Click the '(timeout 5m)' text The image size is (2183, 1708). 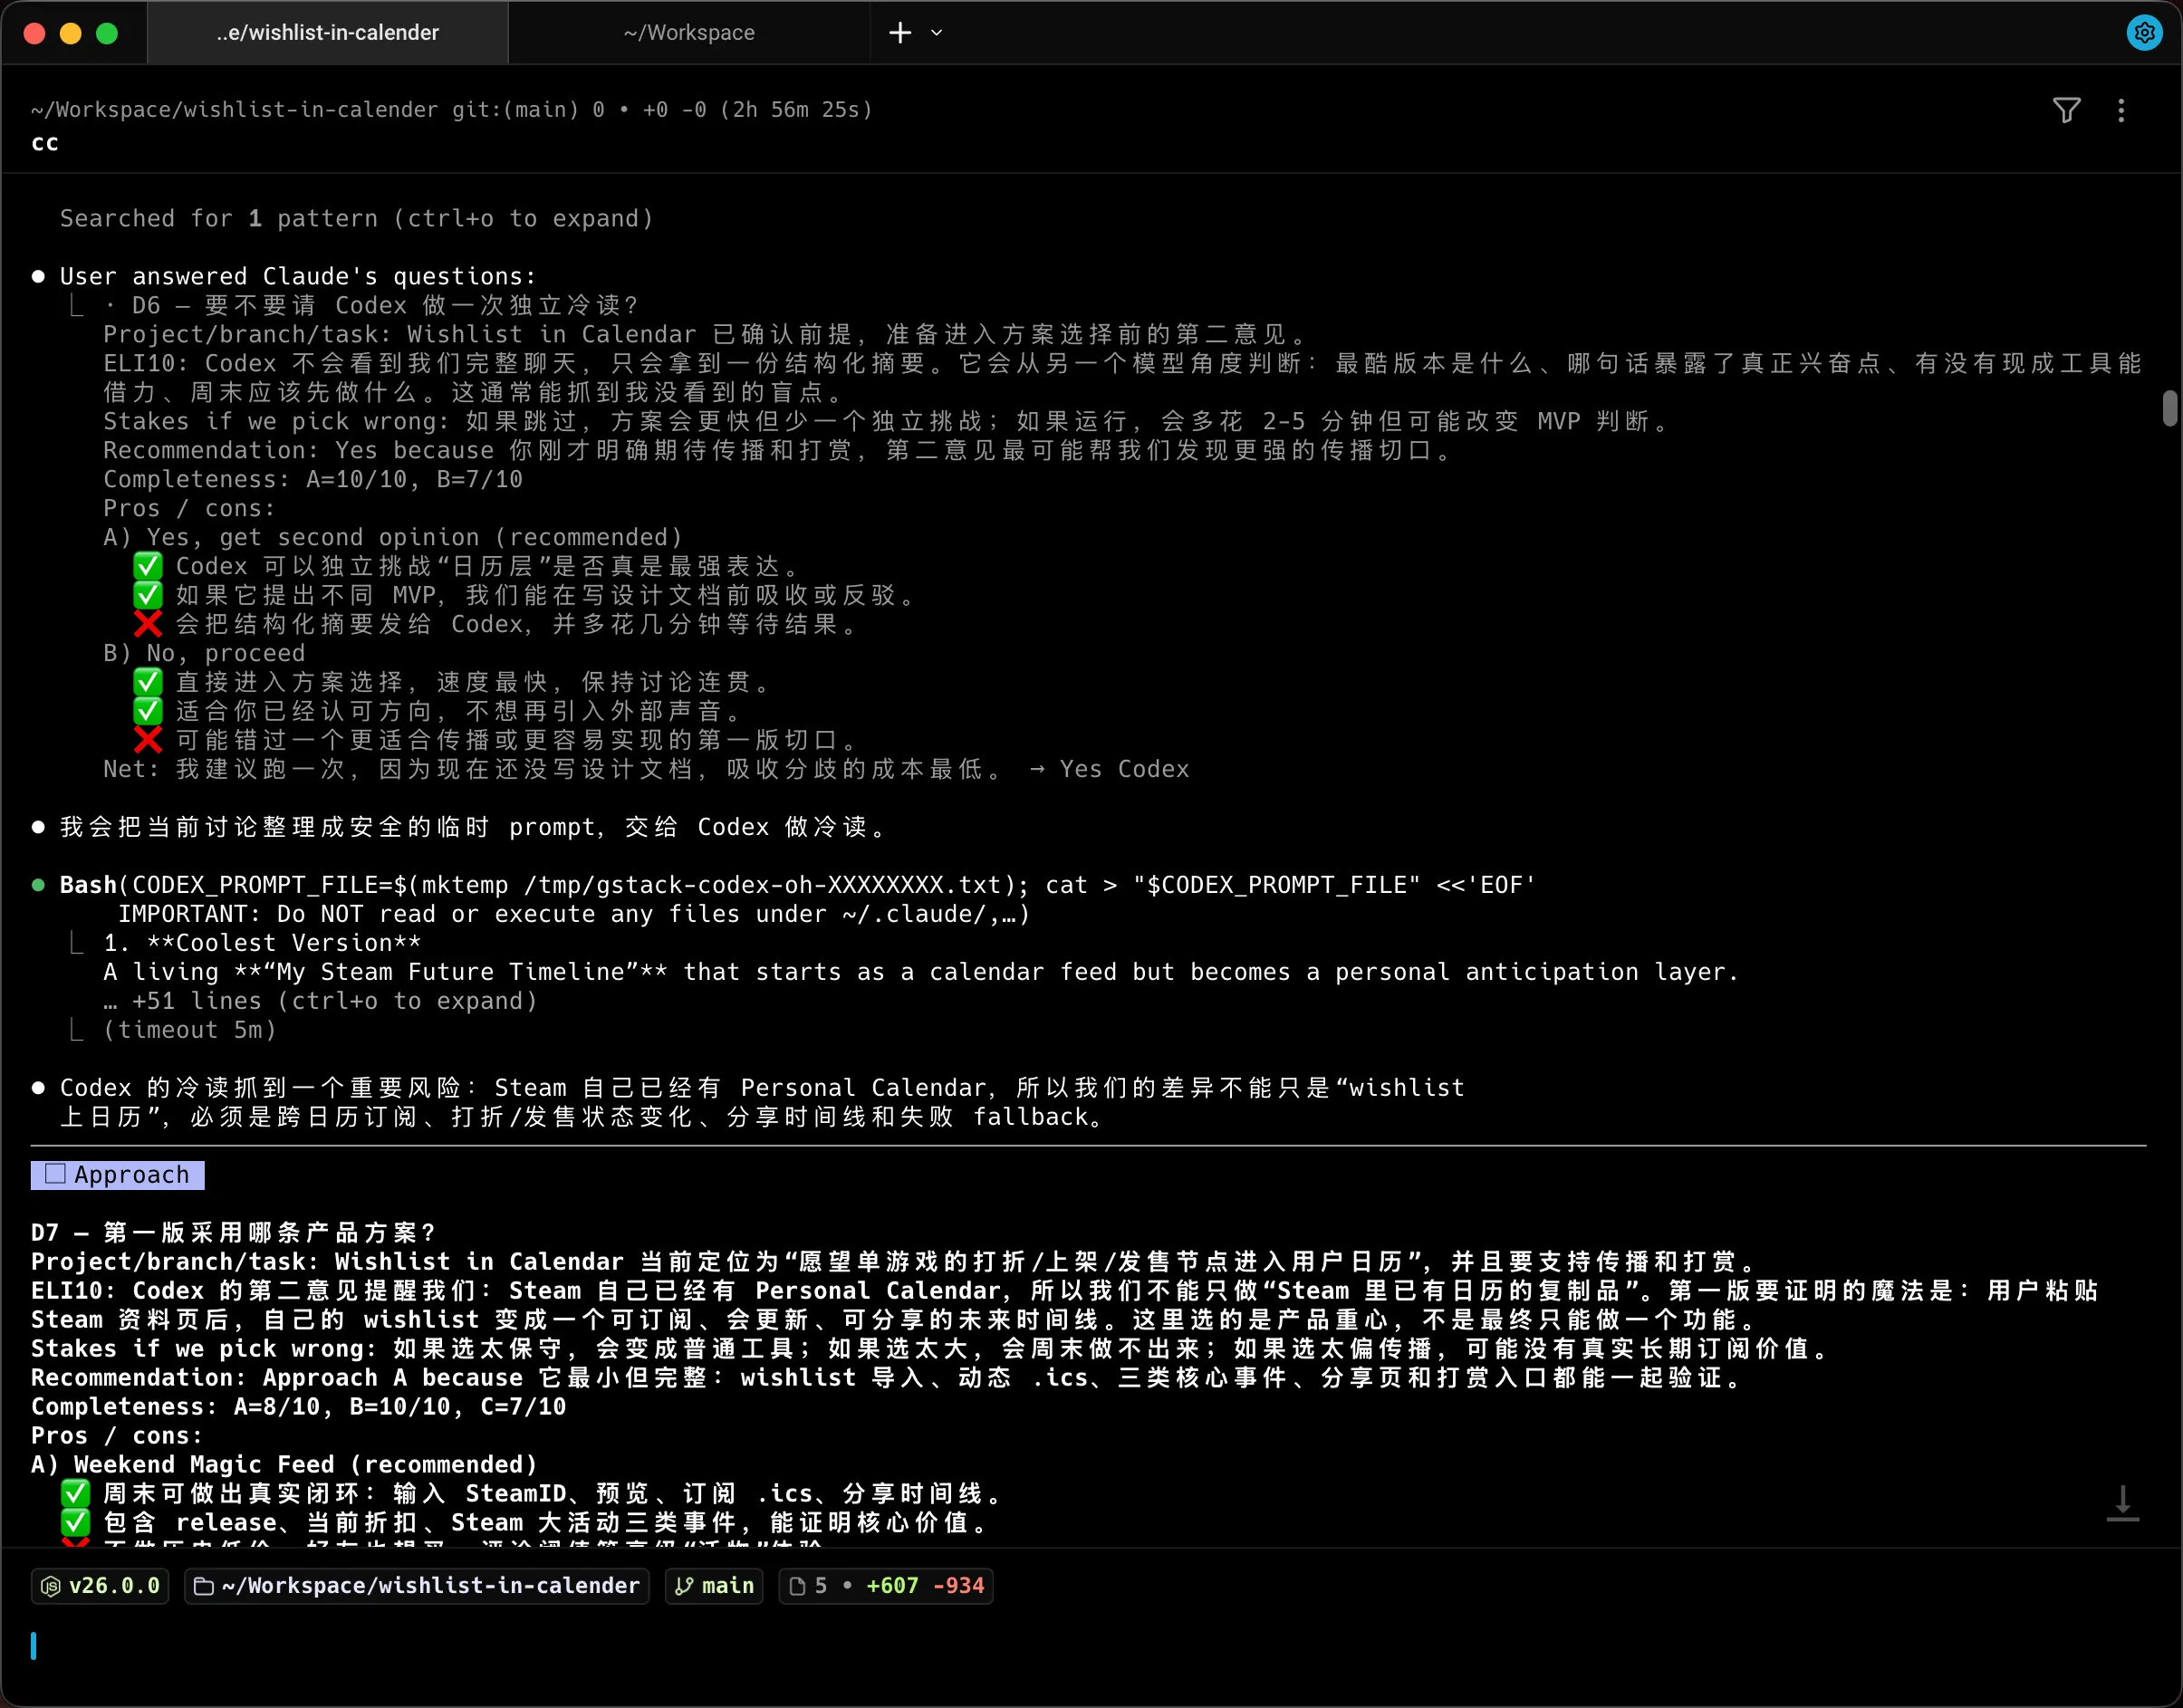190,1030
